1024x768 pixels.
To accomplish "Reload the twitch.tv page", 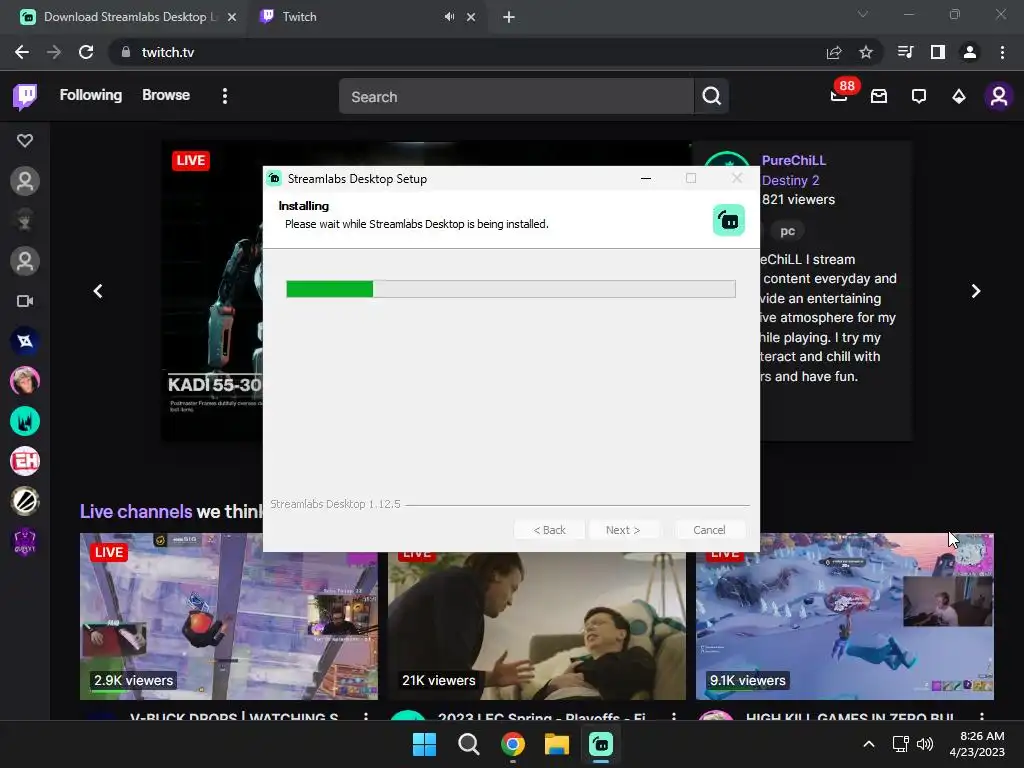I will 86,52.
